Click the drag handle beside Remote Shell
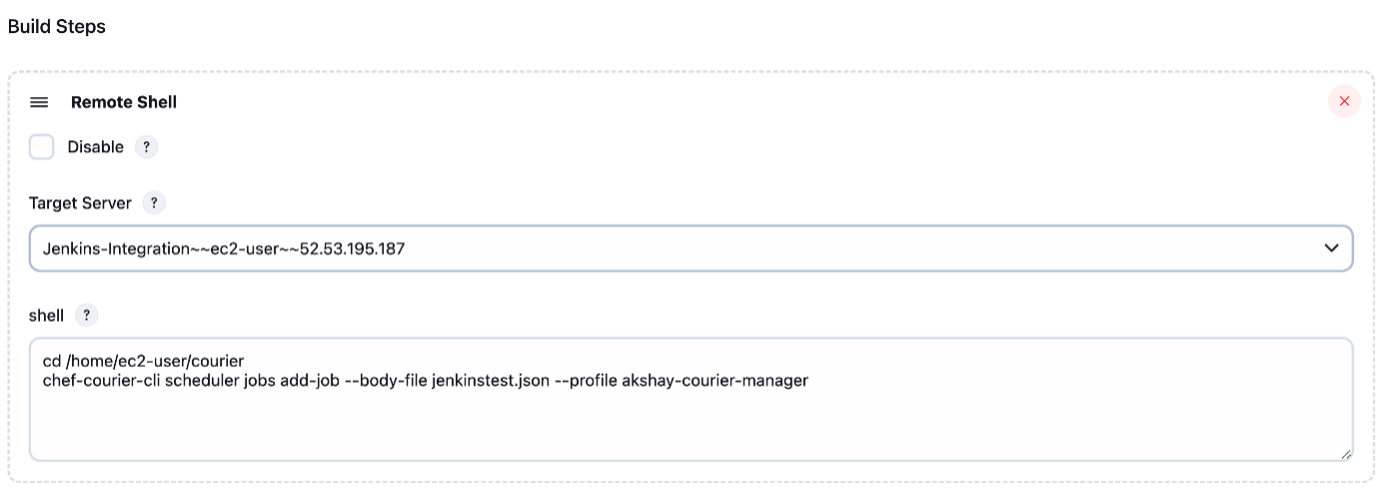Image resolution: width=1381 pixels, height=491 pixels. click(x=39, y=102)
